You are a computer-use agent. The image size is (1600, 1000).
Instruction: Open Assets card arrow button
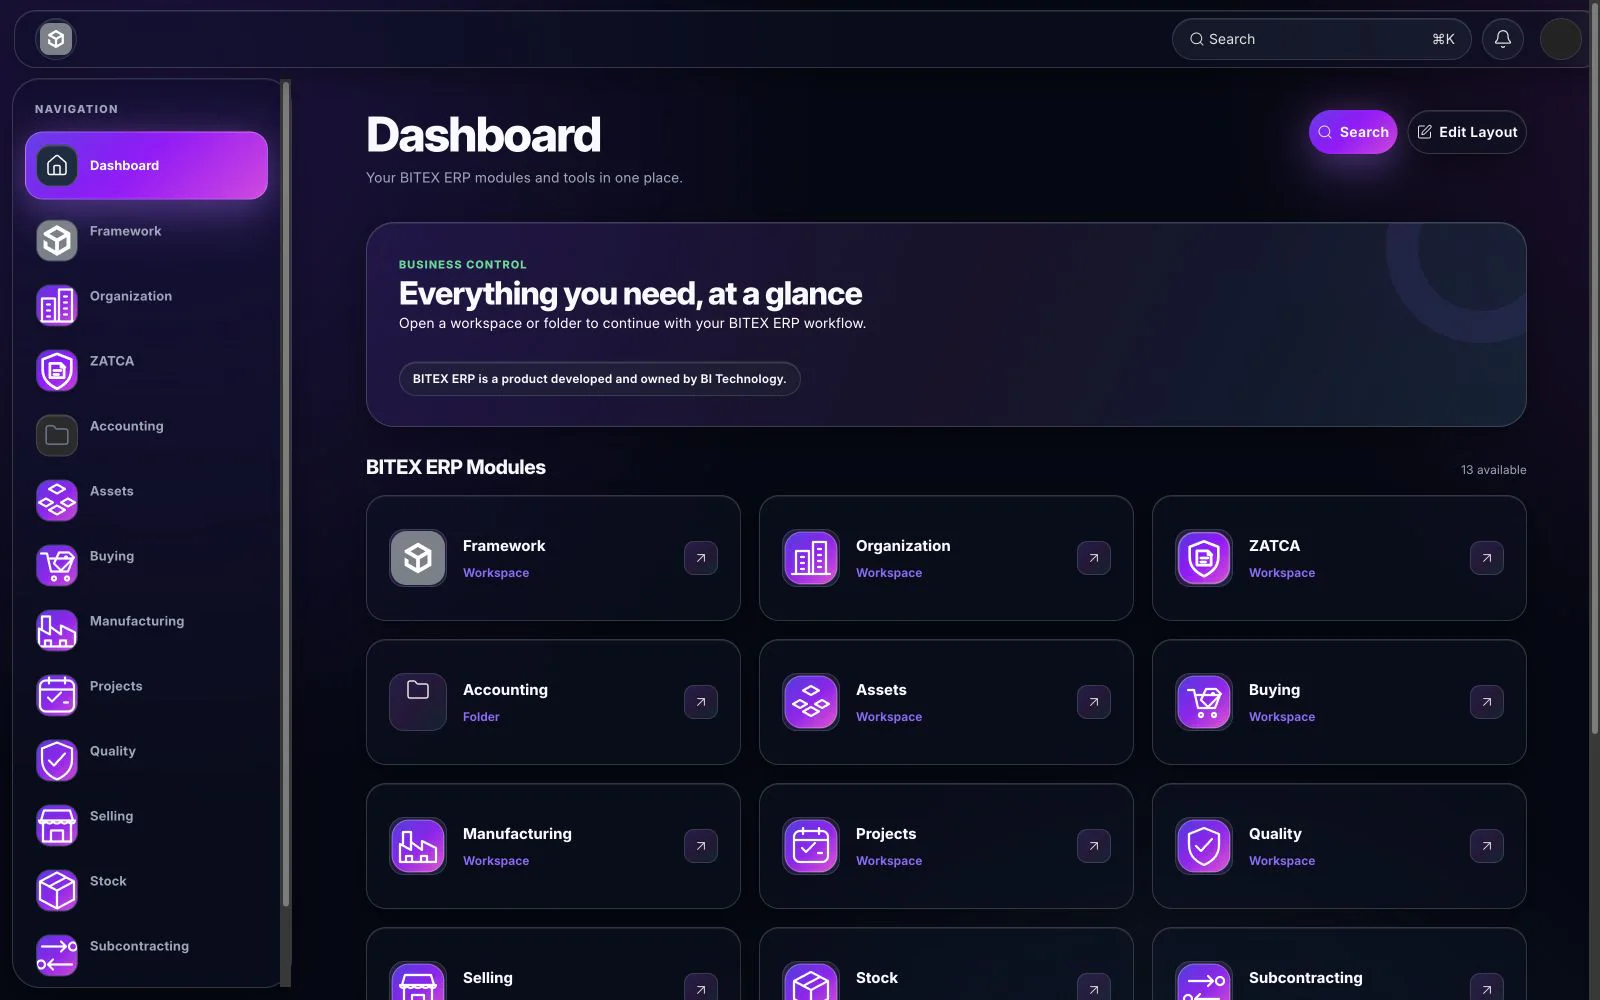[x=1094, y=702]
